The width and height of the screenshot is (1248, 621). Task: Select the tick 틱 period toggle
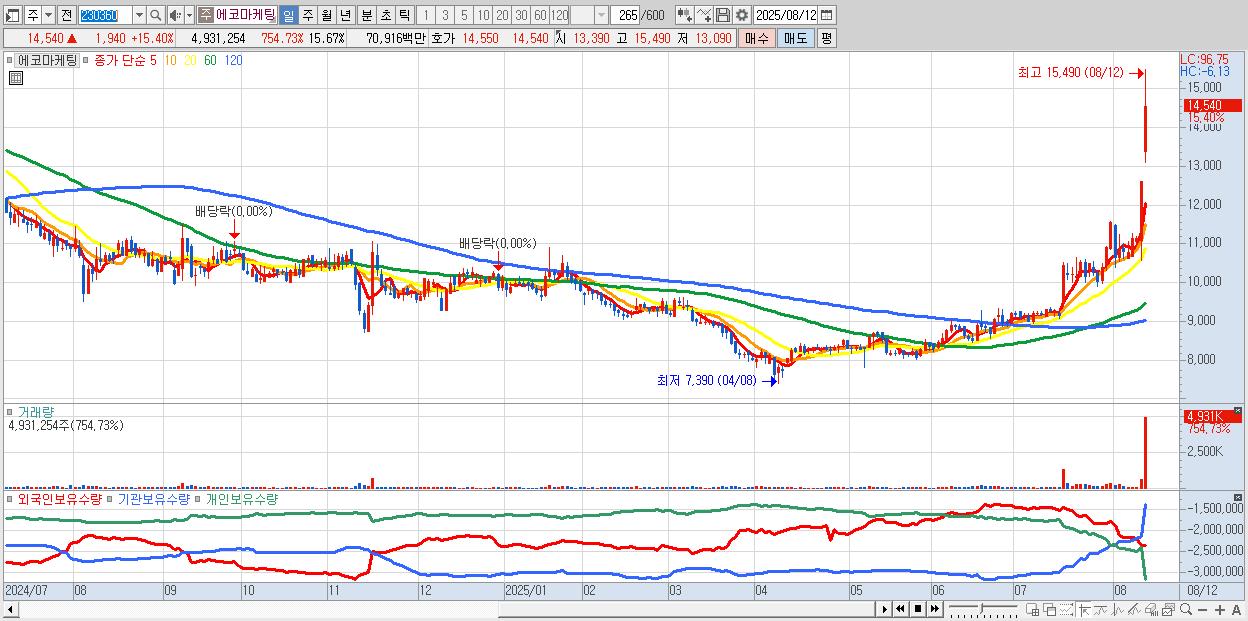(x=404, y=15)
